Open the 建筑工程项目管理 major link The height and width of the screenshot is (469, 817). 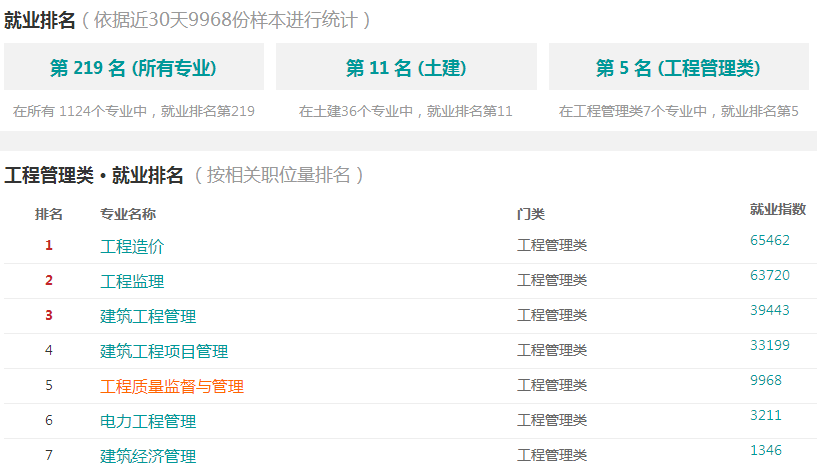point(164,351)
